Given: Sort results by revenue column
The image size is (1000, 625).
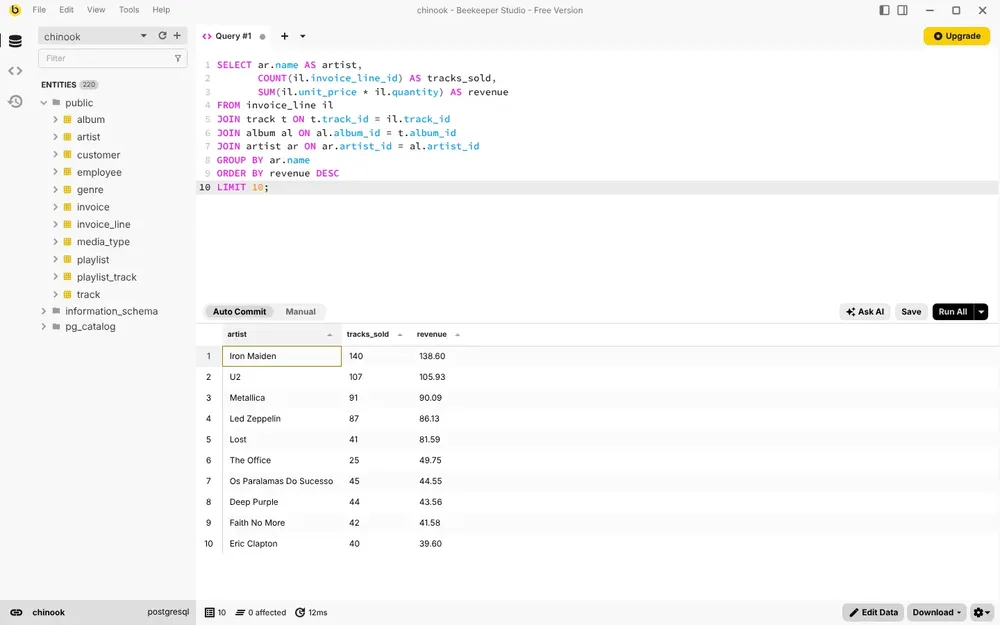Looking at the screenshot, I should click(439, 334).
